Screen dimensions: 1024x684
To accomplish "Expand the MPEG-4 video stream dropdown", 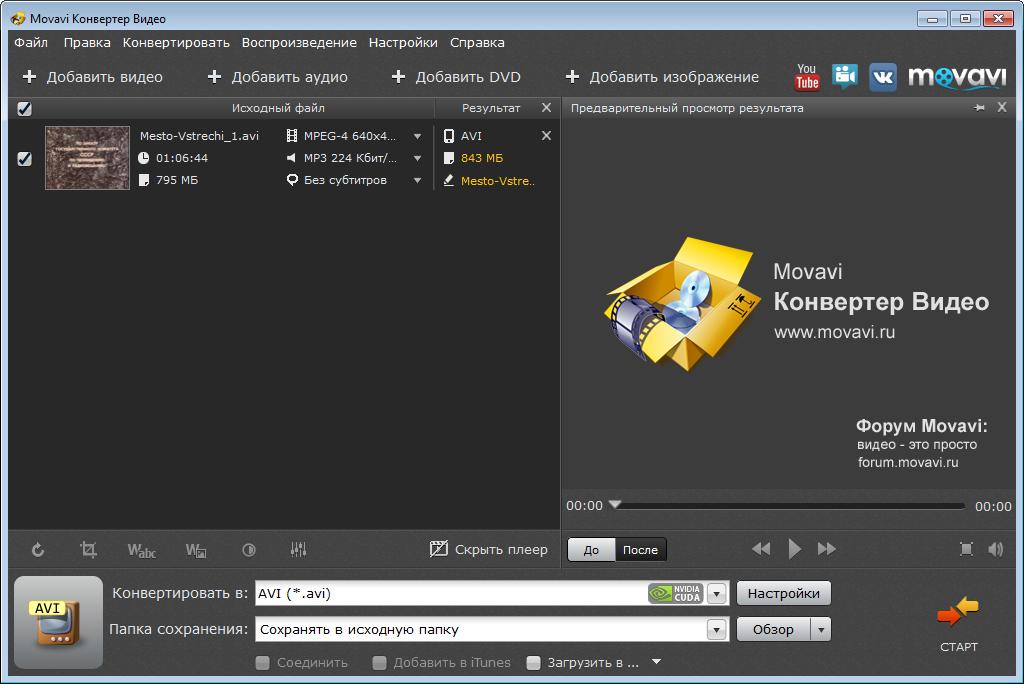I will [x=418, y=136].
